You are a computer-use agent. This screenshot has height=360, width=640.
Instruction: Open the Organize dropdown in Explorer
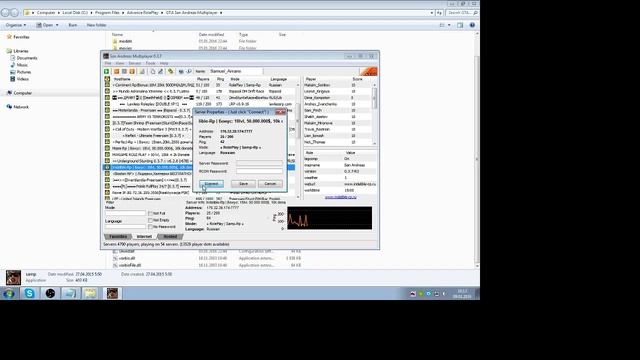tap(16, 25)
